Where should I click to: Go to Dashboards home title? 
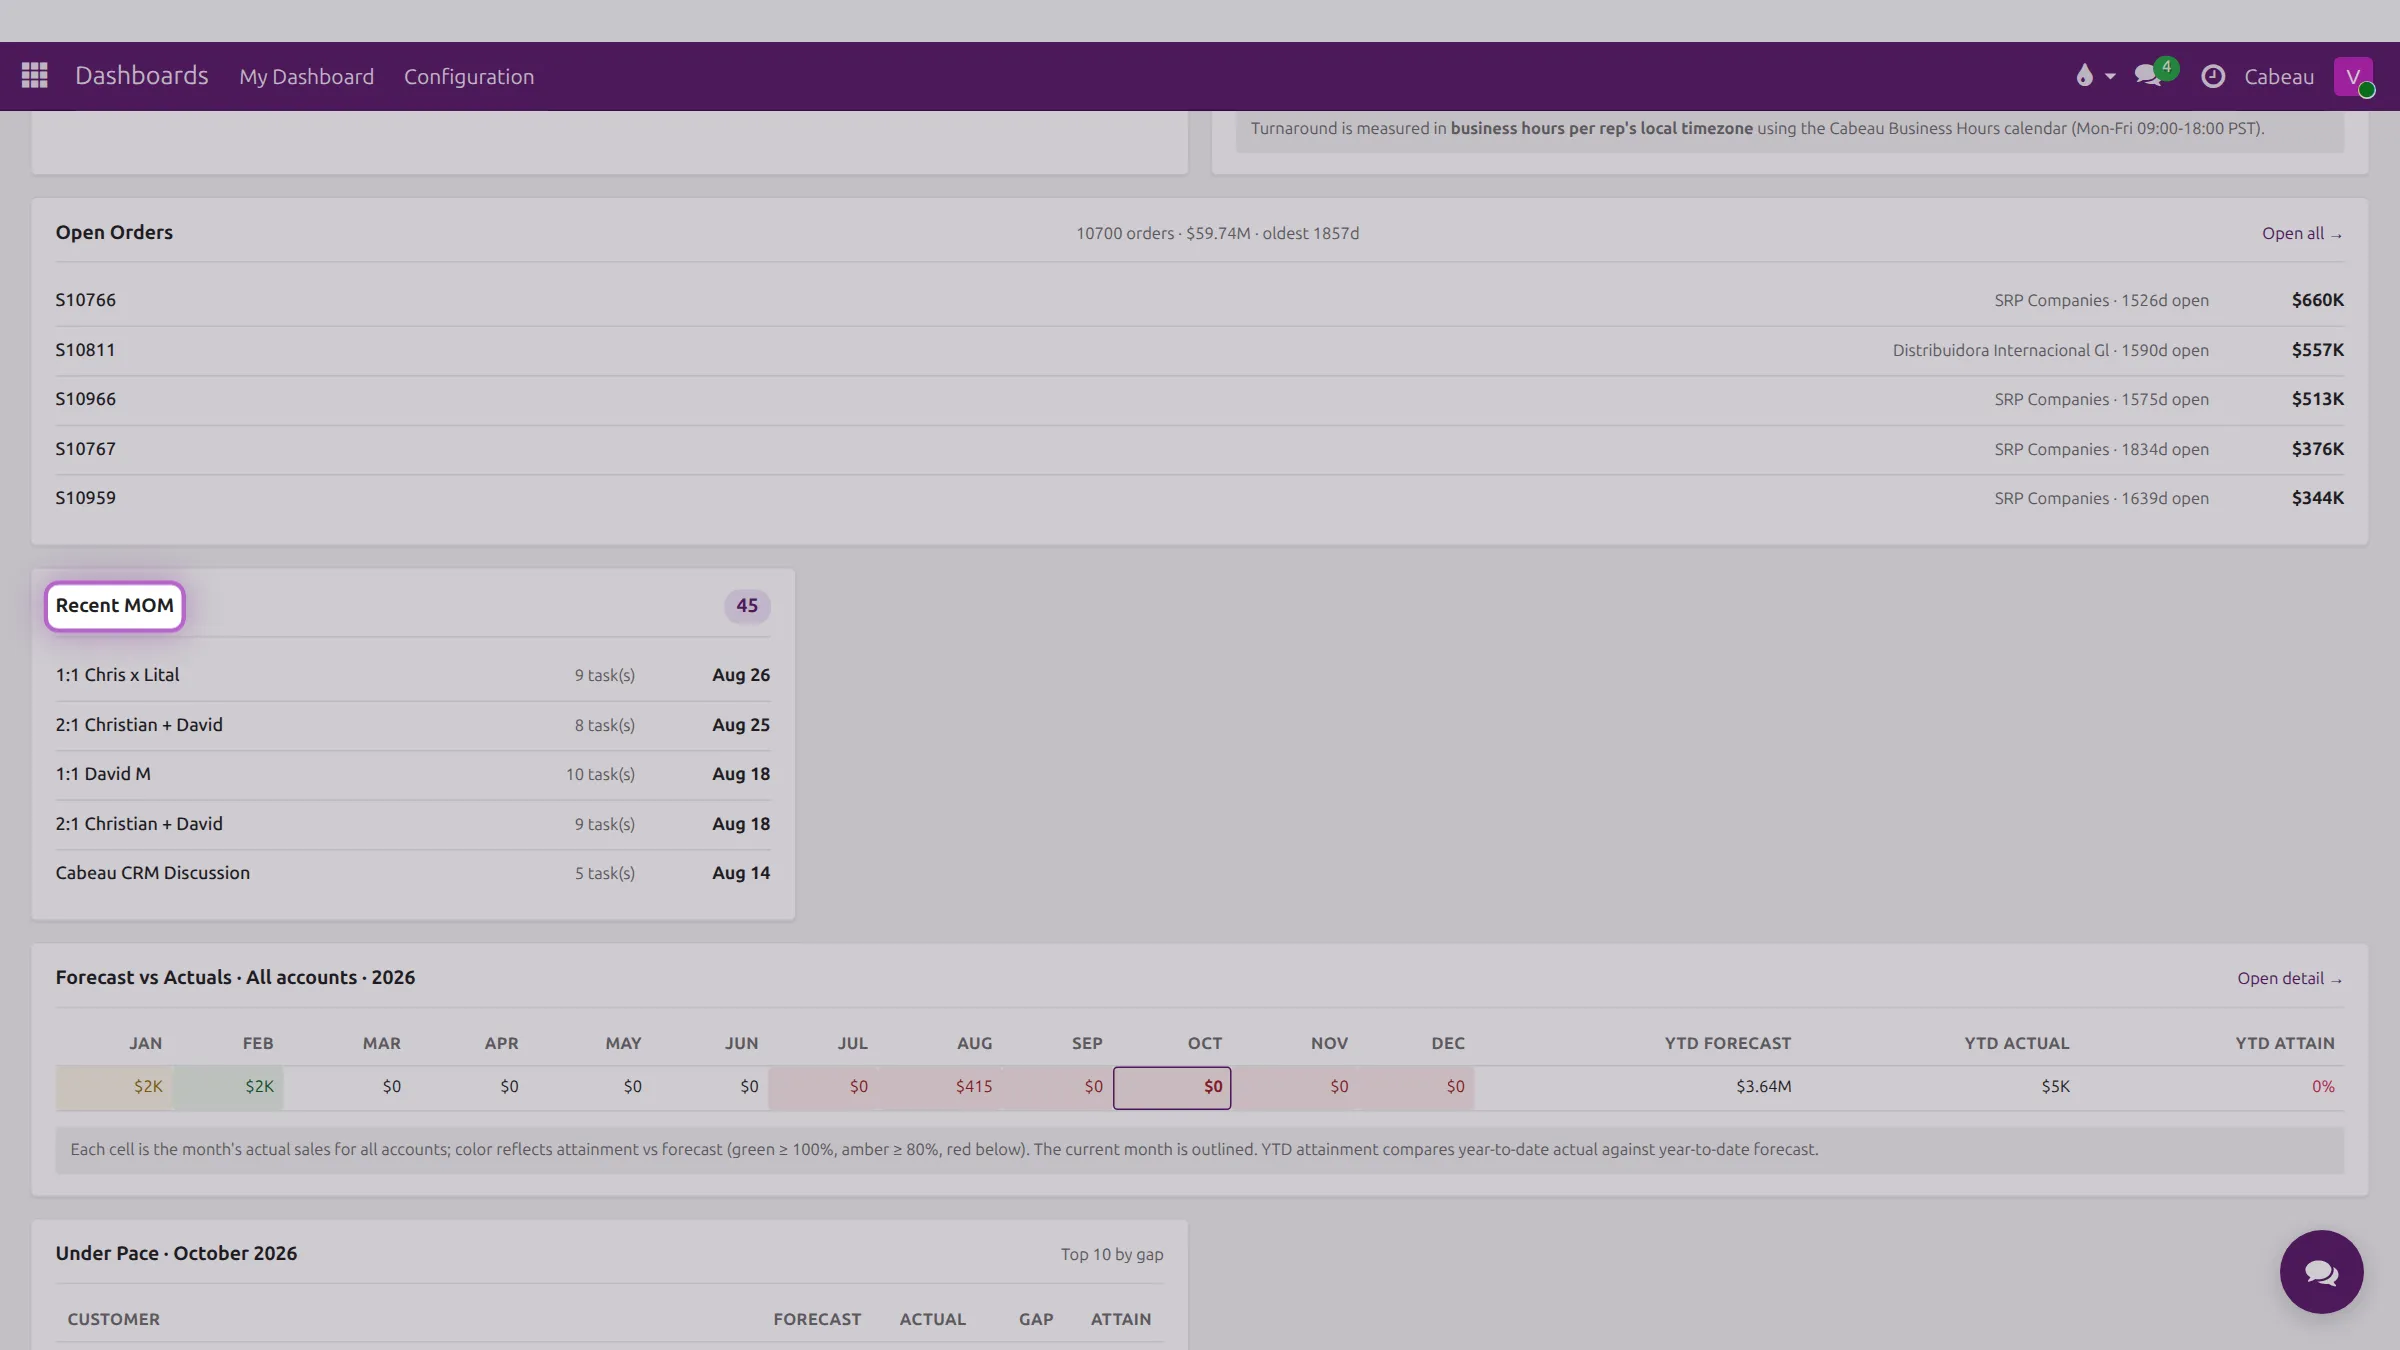[x=142, y=76]
